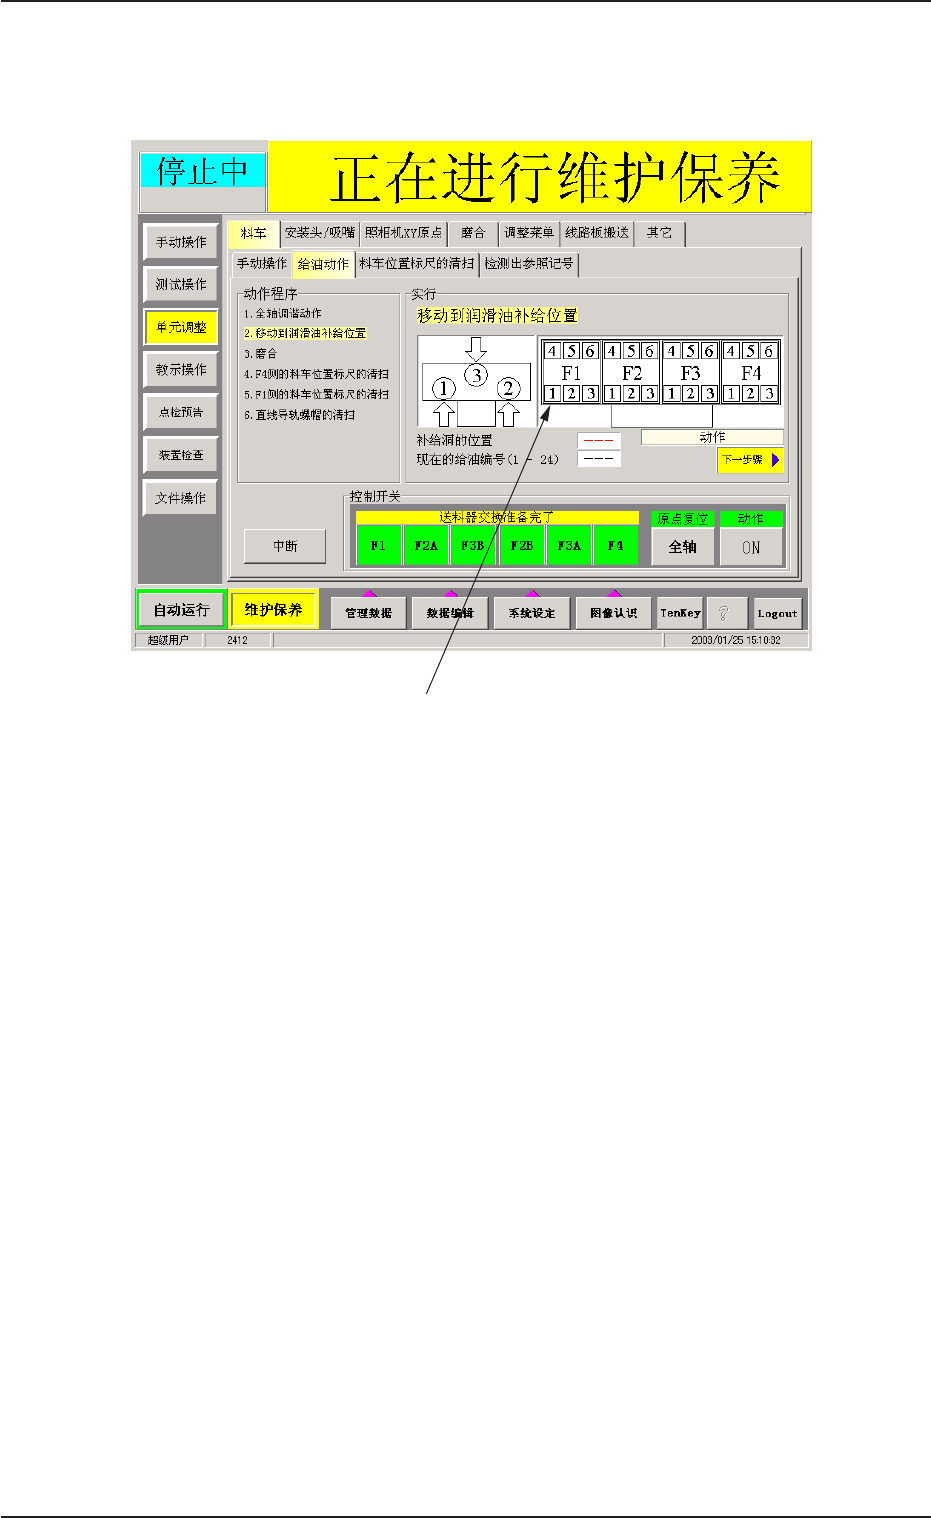Click the 中断 interrupt button
931x1518 pixels.
click(285, 546)
